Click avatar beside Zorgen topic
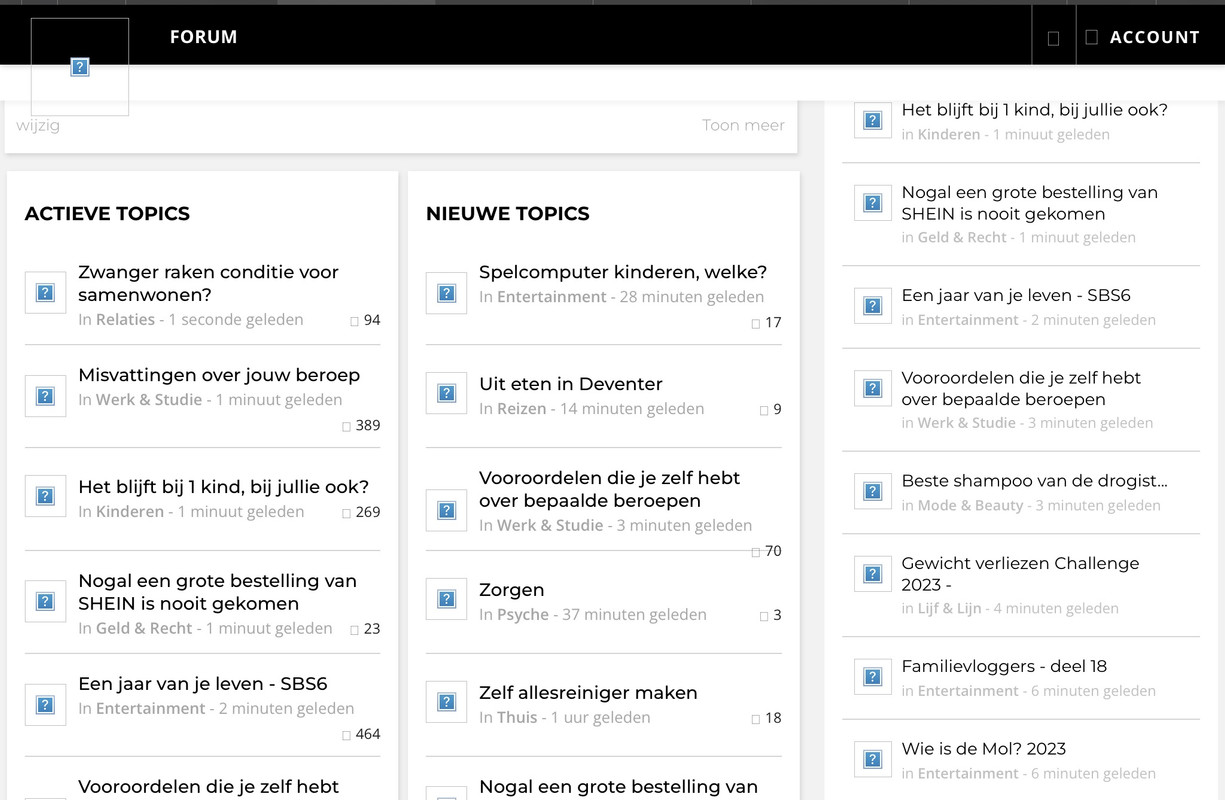This screenshot has width=1225, height=800. 447,599
